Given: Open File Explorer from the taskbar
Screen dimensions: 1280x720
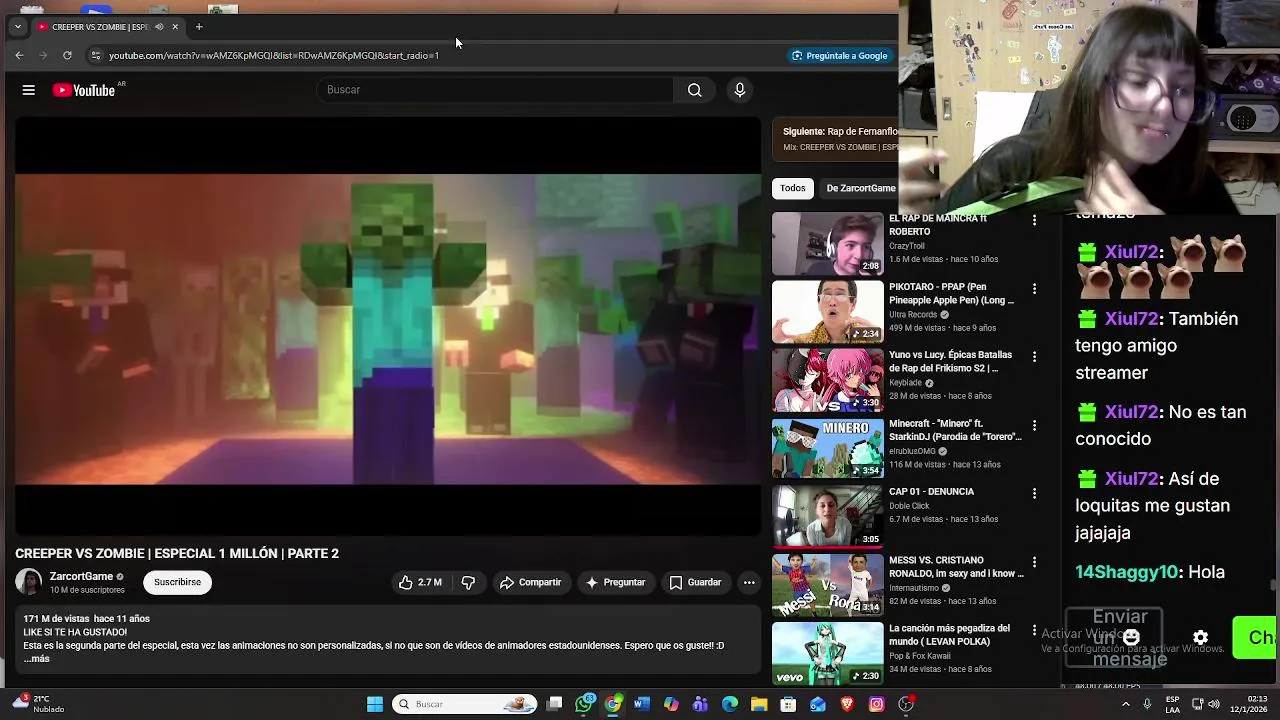Looking at the screenshot, I should pos(759,704).
